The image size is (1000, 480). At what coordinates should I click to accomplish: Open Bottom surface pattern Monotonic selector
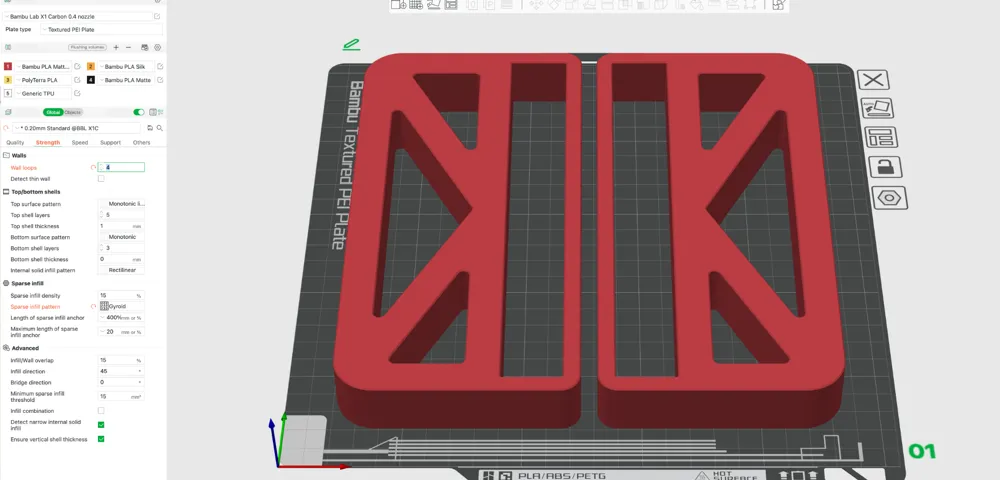[x=121, y=237]
